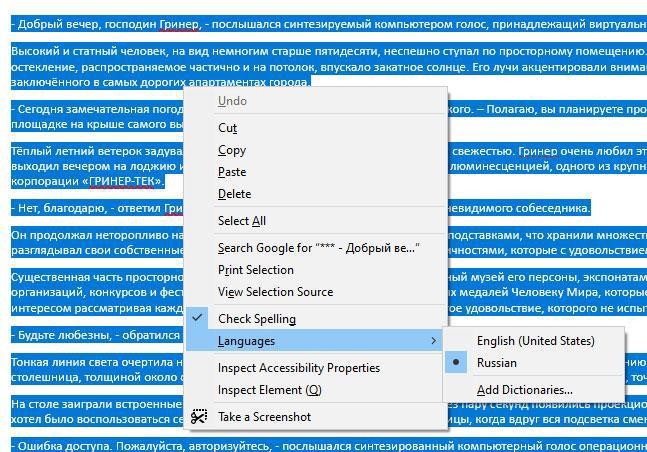Click the bottom line starting "Ошибка доступа"

click(x=100, y=443)
